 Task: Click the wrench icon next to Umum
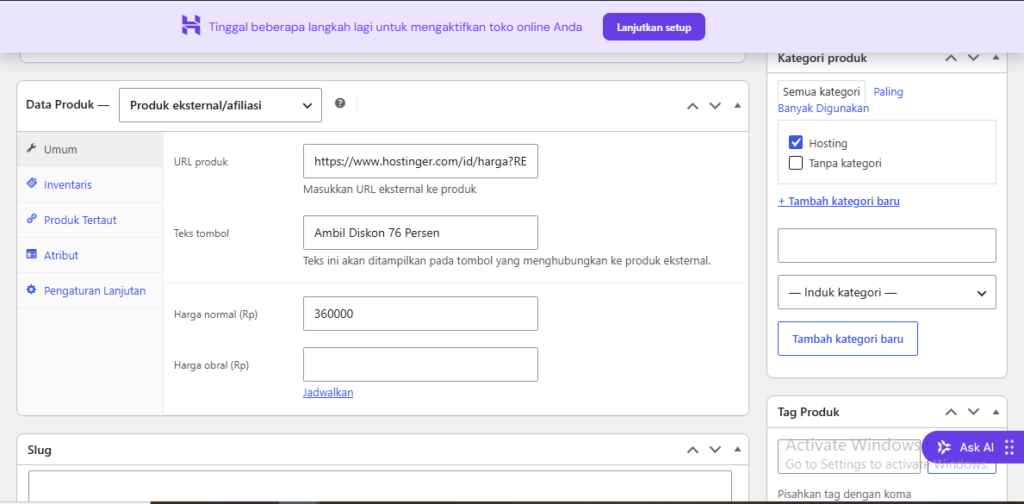(x=31, y=149)
